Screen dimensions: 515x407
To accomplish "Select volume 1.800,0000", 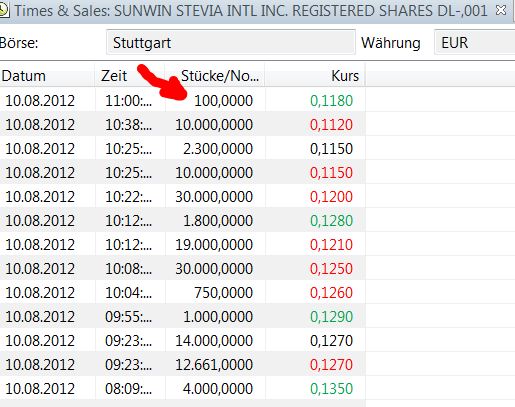I will [218, 221].
